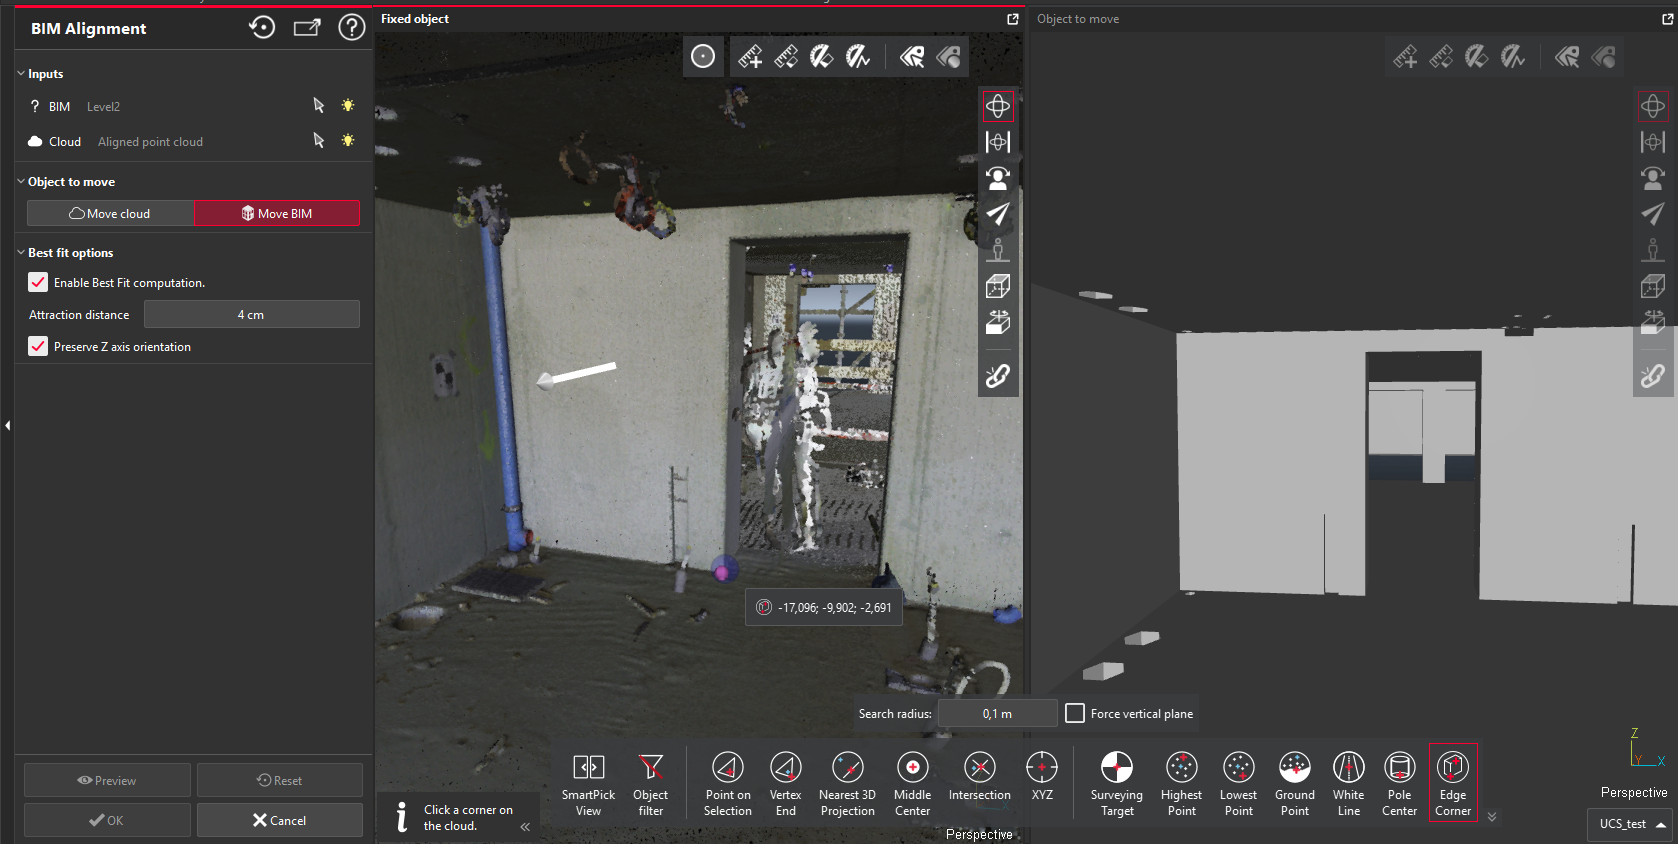Collapse the Best fit options section
This screenshot has width=1678, height=844.
(21, 253)
